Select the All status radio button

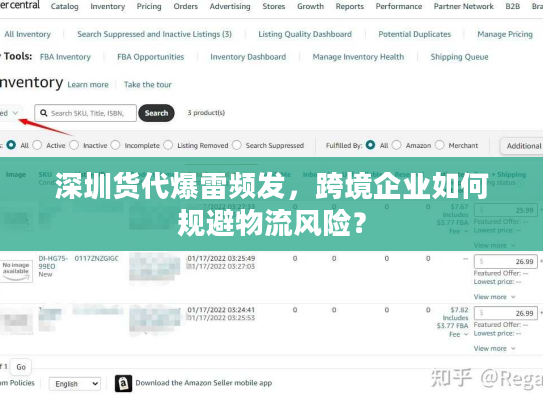[x=11, y=145]
